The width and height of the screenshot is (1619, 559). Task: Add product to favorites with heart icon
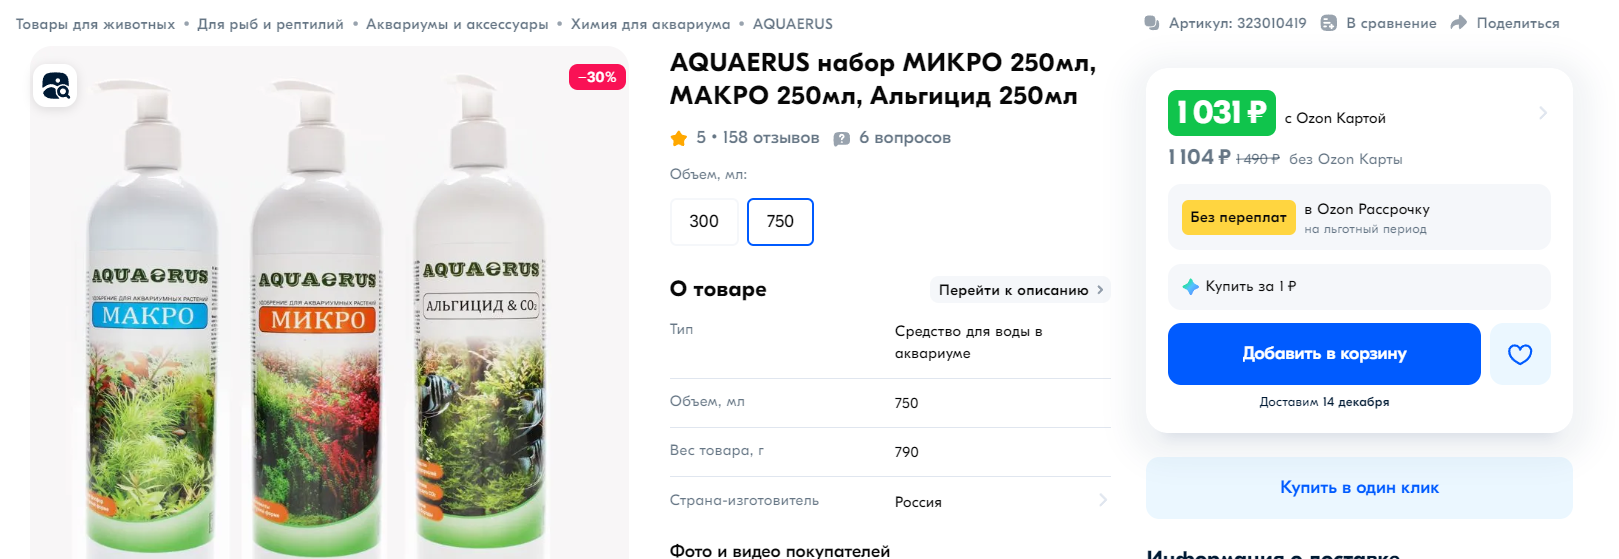coord(1520,354)
